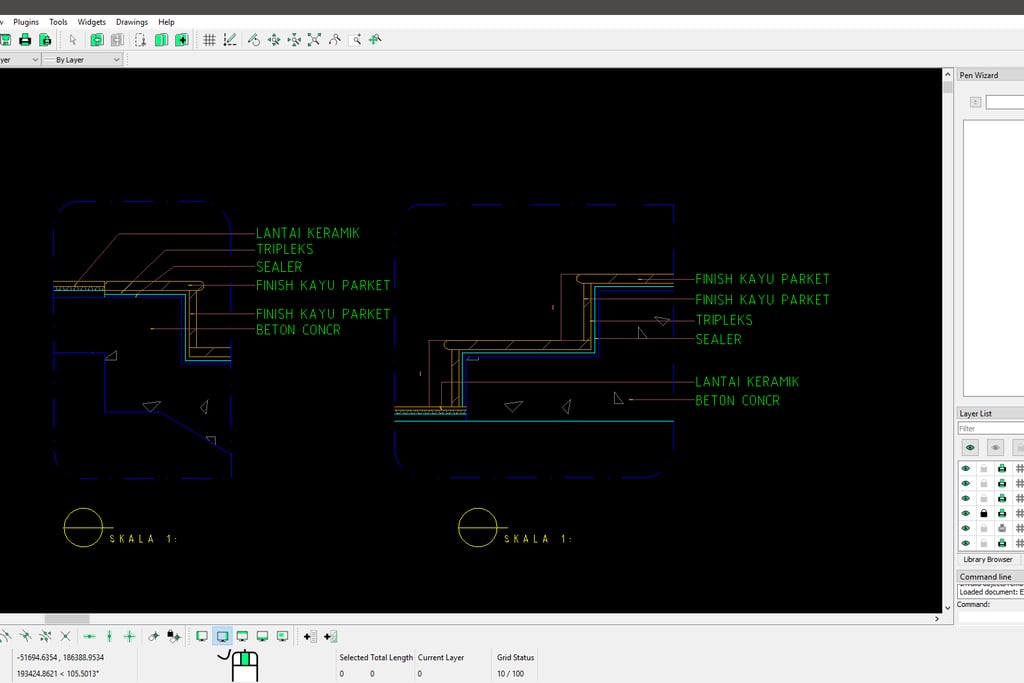Click the Copy toolbar icon
The width and height of the screenshot is (1024, 683).
[x=161, y=40]
